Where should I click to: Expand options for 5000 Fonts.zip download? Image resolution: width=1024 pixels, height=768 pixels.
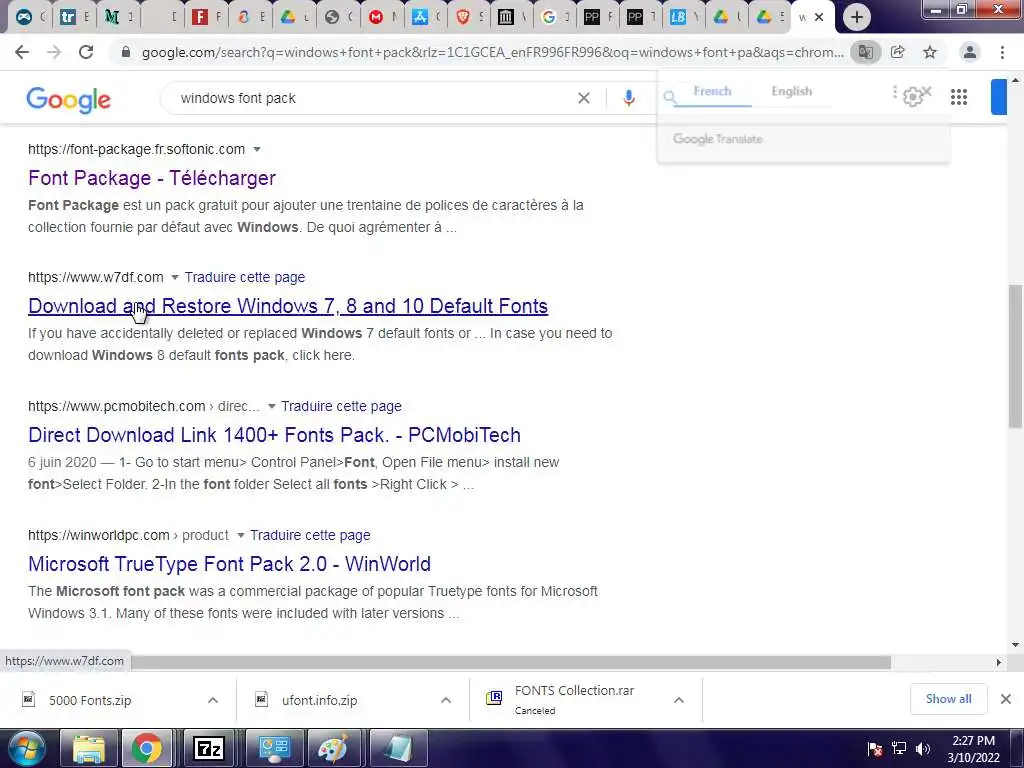213,700
